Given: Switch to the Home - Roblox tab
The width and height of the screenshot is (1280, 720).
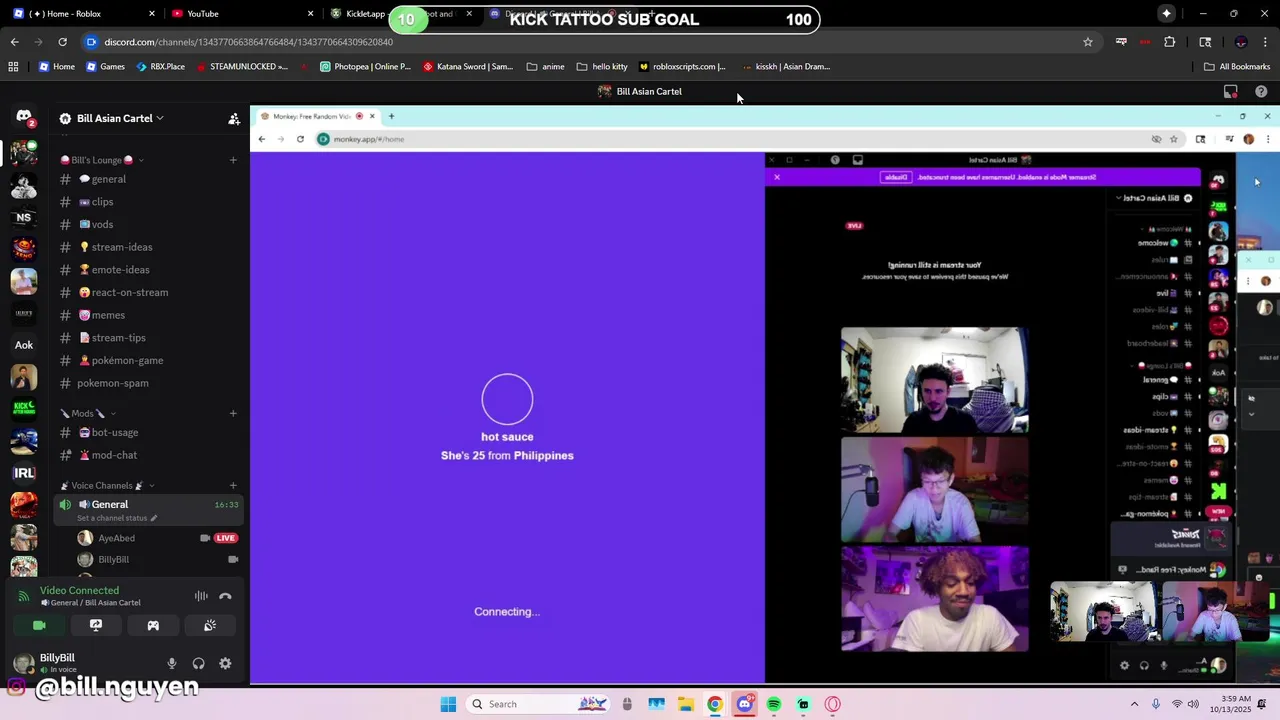Looking at the screenshot, I should [x=75, y=14].
